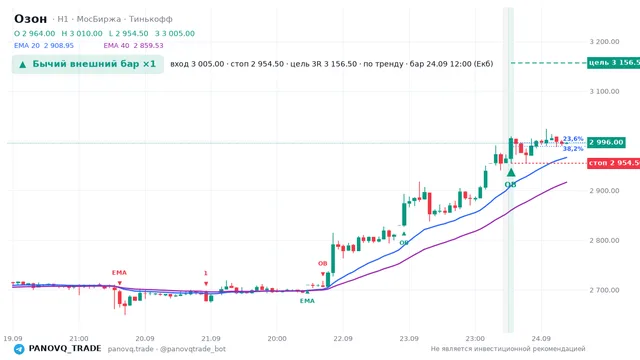
Task: Click the 2 900.00 price axis label
Action: coord(604,191)
